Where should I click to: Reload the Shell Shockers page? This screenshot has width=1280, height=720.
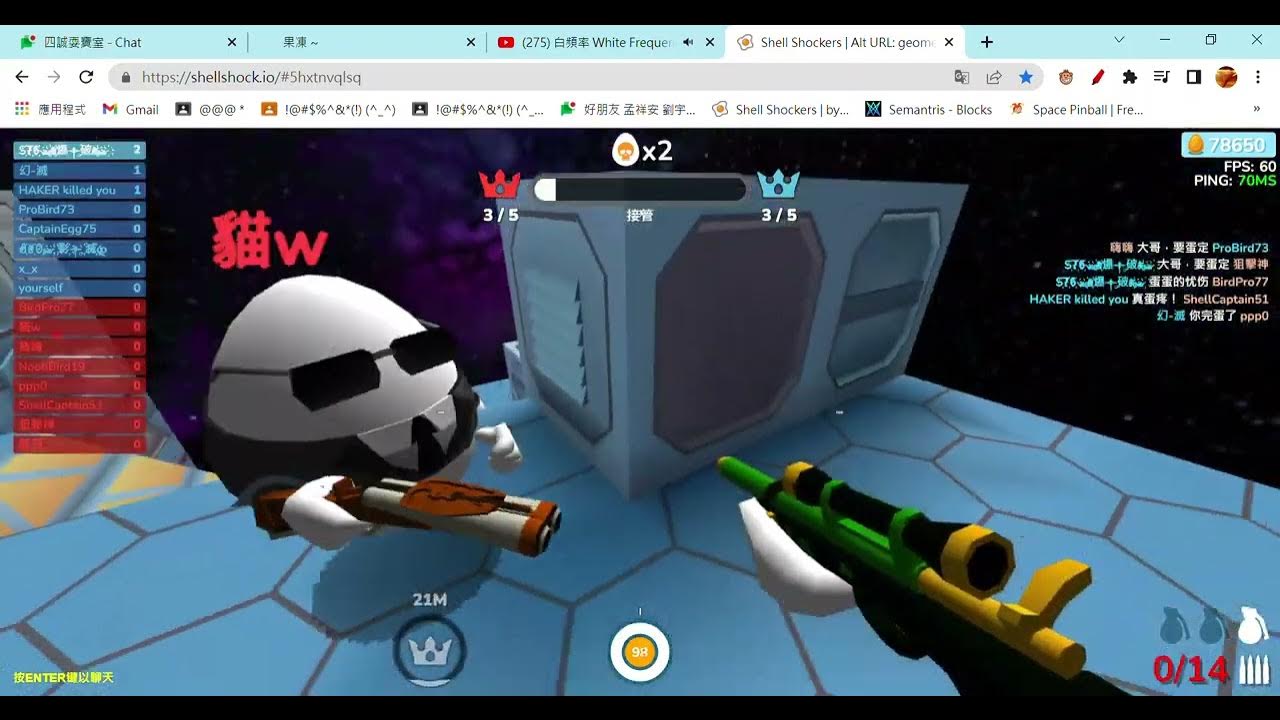pos(86,77)
